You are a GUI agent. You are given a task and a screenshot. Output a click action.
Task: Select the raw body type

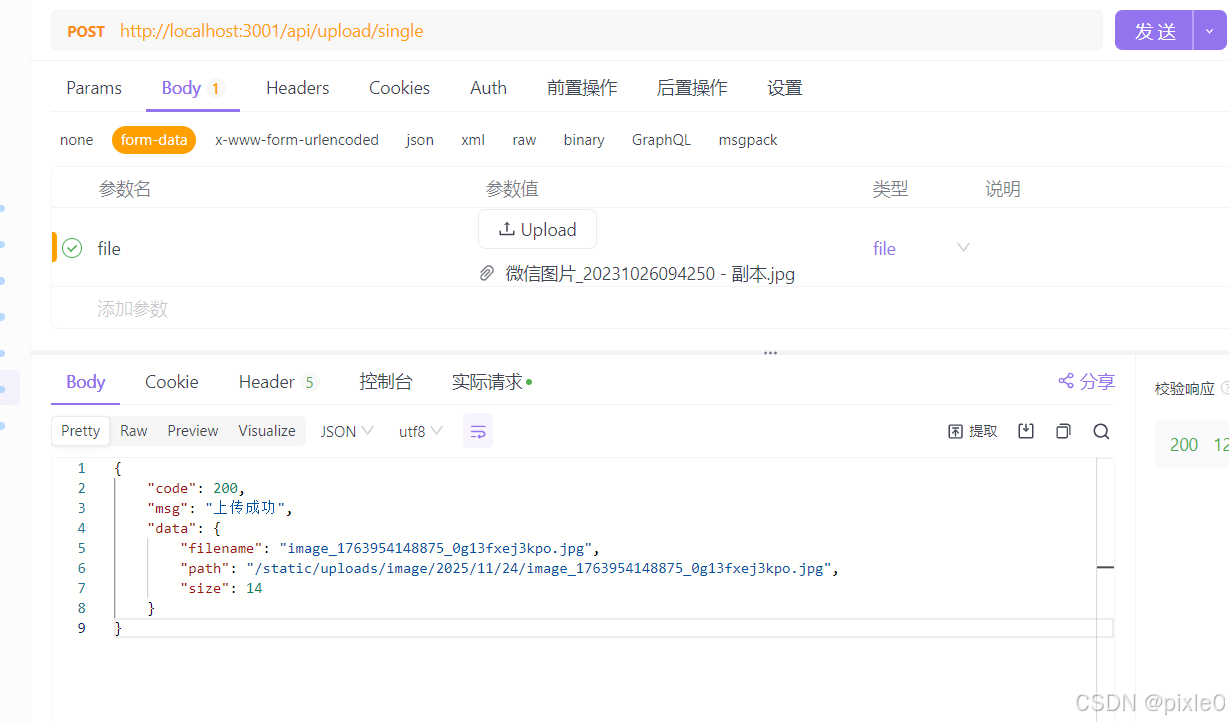point(524,140)
